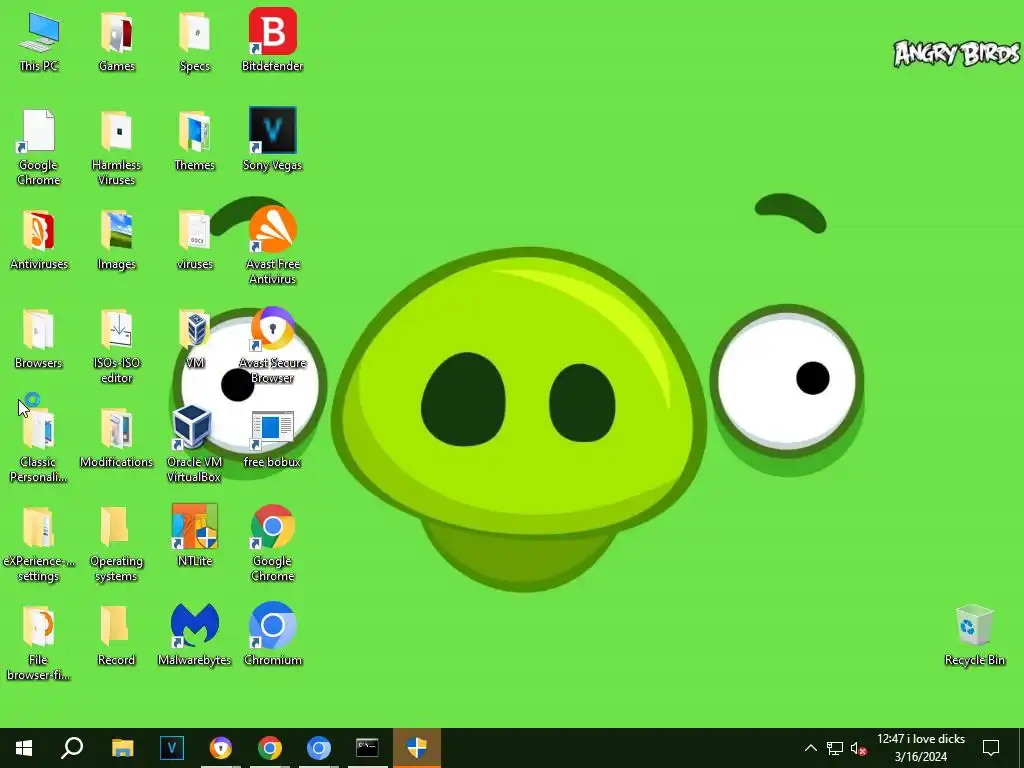Open the Browsers folder

coord(38,338)
